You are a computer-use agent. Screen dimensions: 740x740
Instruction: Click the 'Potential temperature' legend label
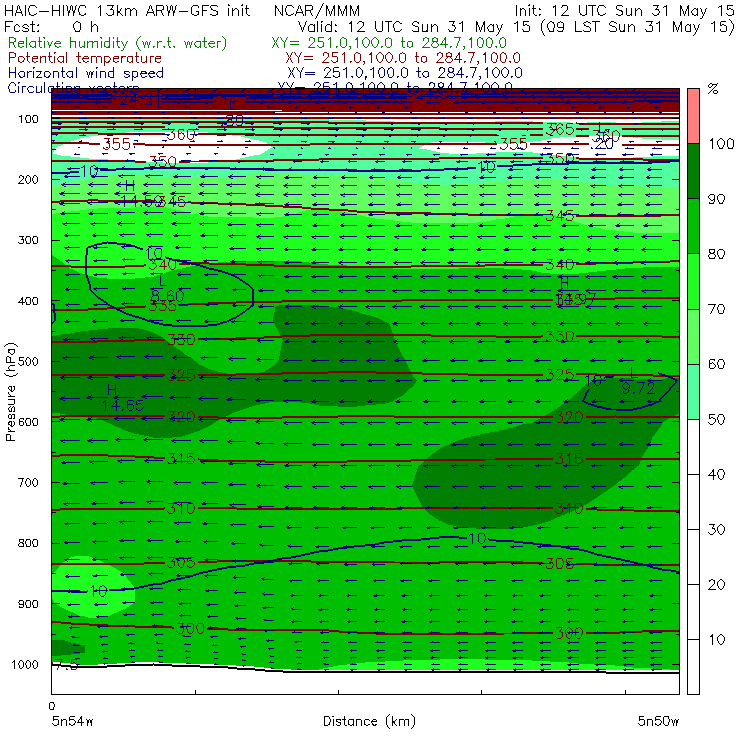85,58
